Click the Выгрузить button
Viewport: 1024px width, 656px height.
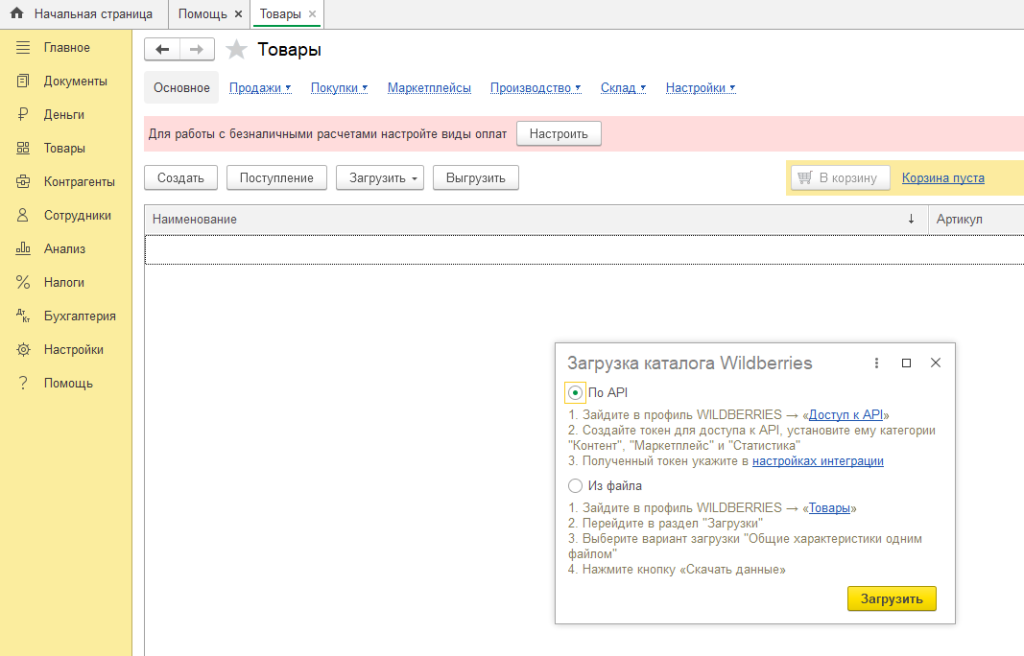[x=475, y=178]
